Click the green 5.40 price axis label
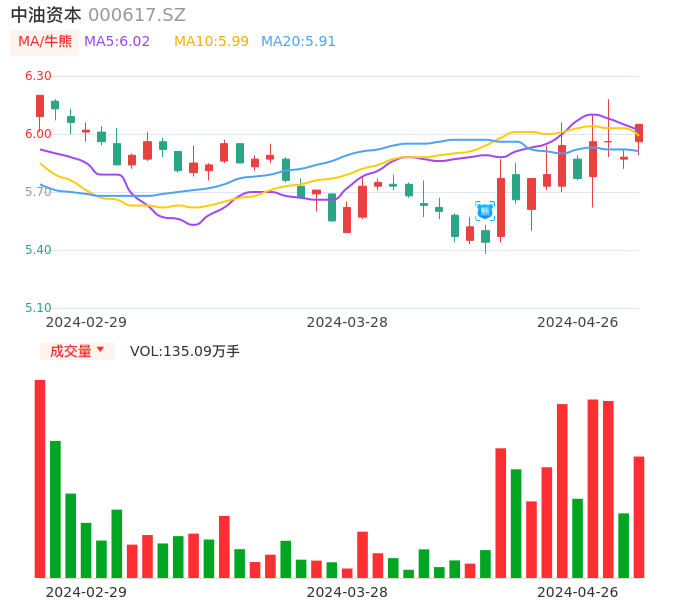Viewport: 686px width, 606px height. (38, 250)
